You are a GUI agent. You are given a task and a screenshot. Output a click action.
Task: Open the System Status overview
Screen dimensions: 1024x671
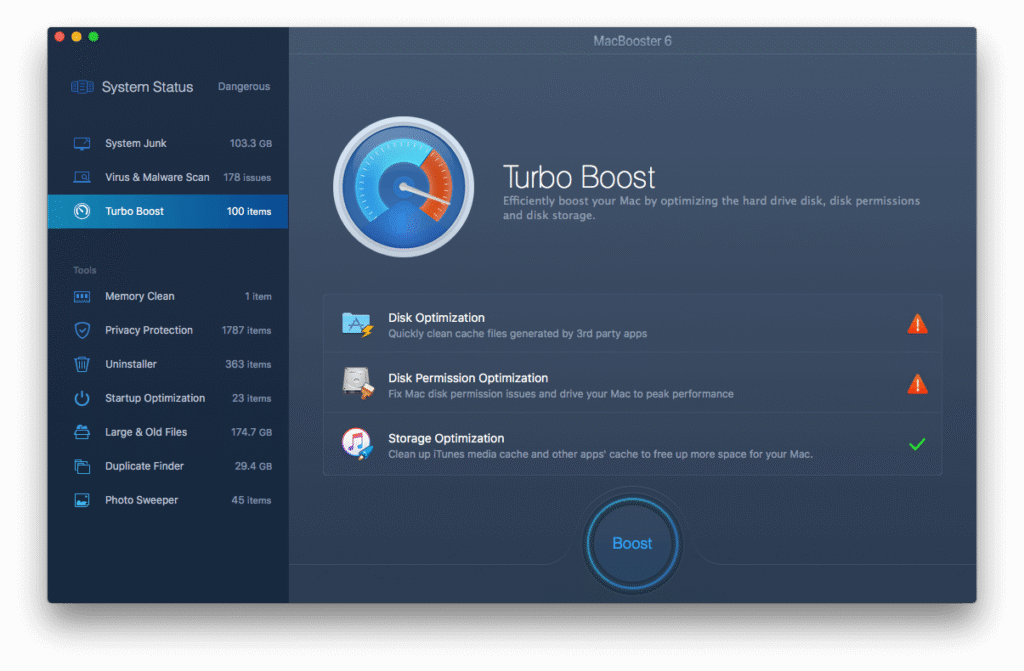point(146,87)
